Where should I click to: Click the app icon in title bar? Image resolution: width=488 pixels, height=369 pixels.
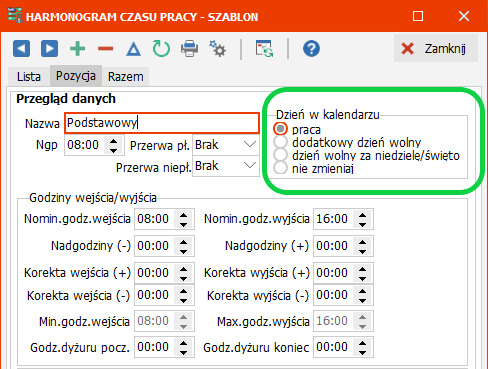(x=15, y=15)
